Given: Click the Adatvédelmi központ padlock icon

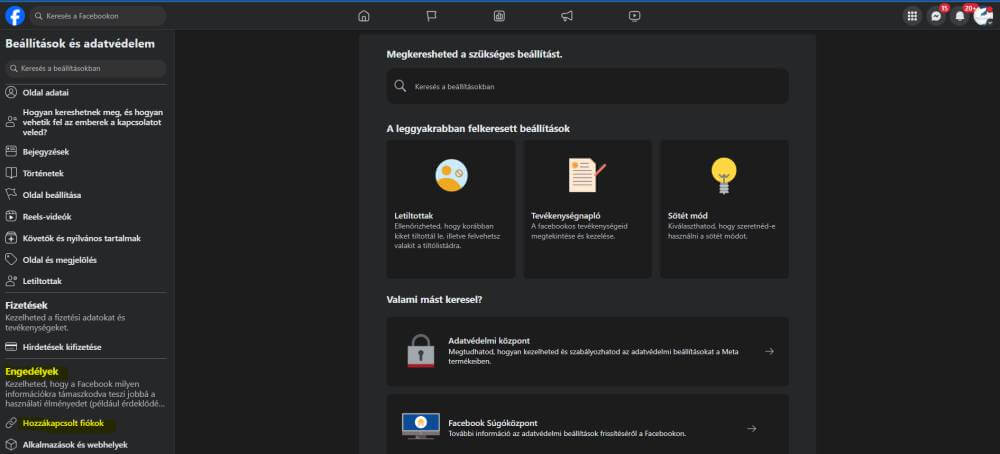Looking at the screenshot, I should pos(420,351).
